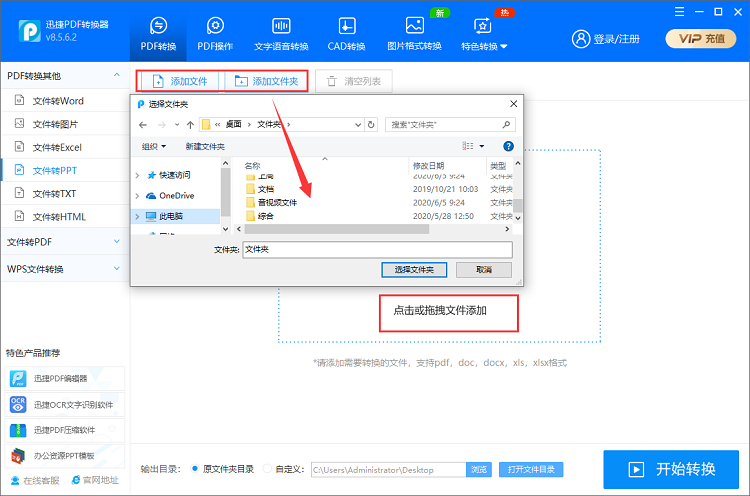Open the PDF转换 tab
Image resolution: width=750 pixels, height=496 pixels.
click(x=158, y=34)
